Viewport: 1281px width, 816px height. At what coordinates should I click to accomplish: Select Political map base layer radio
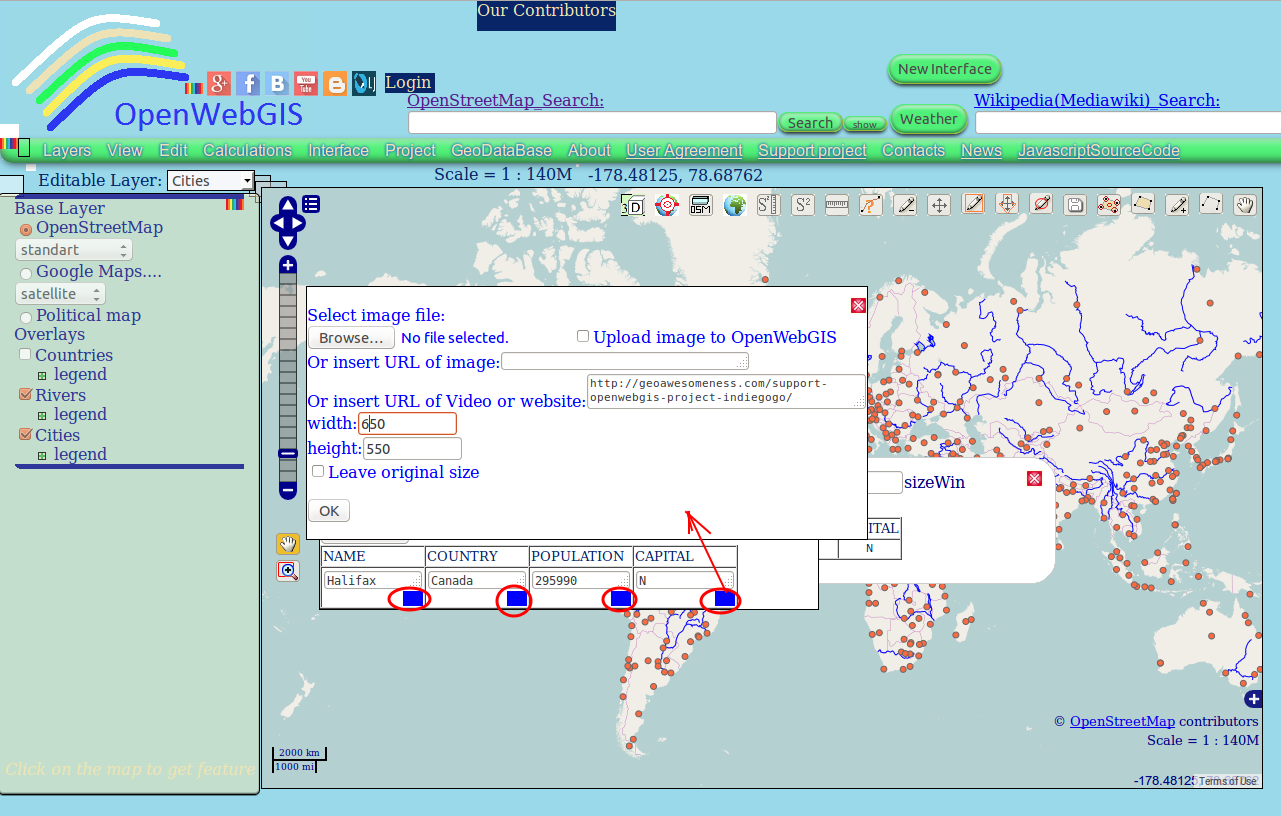[26, 317]
